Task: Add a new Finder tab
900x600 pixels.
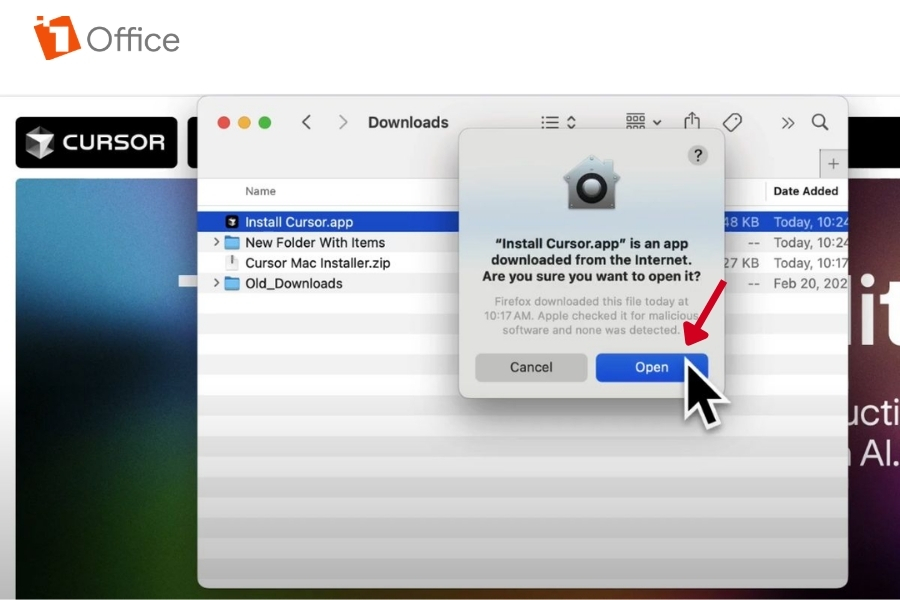Action: pyautogui.click(x=833, y=164)
